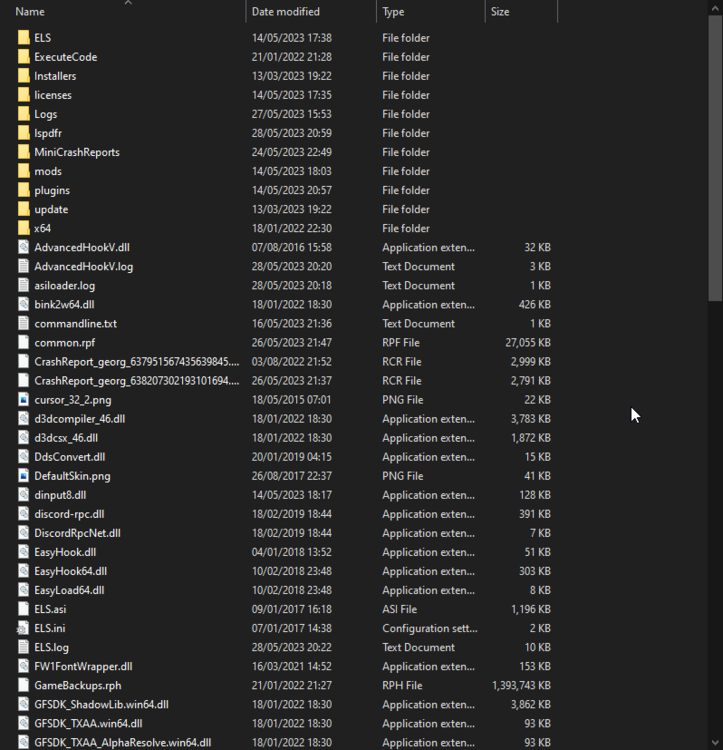The height and width of the screenshot is (750, 723).
Task: Click the asiloader.log text file icon
Action: tap(23, 286)
